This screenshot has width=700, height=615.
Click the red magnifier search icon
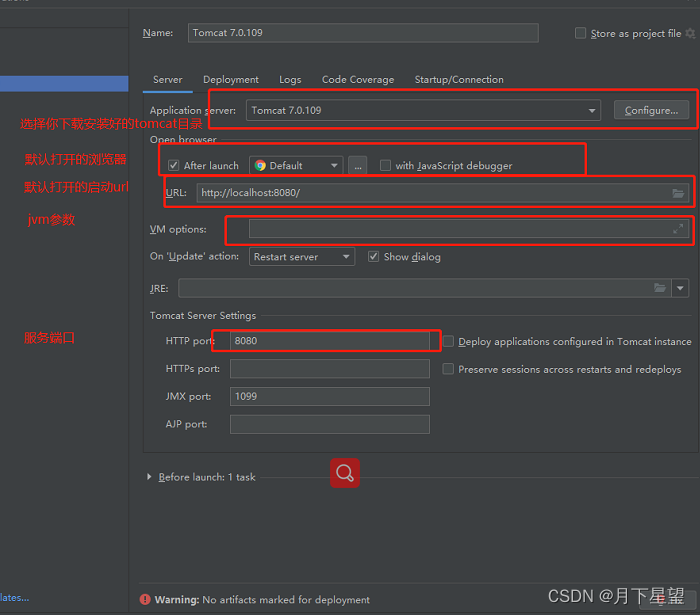[x=345, y=473]
